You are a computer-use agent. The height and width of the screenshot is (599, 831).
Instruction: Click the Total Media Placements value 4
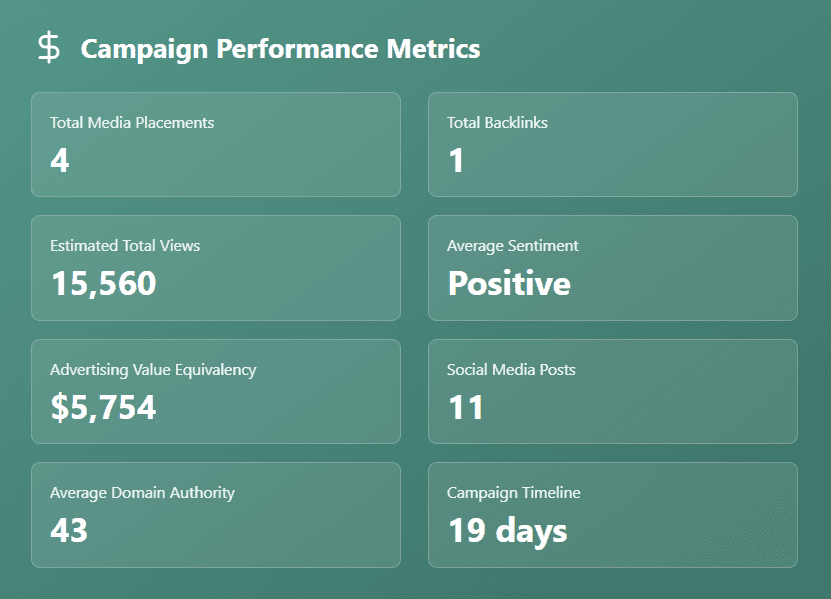pos(60,160)
